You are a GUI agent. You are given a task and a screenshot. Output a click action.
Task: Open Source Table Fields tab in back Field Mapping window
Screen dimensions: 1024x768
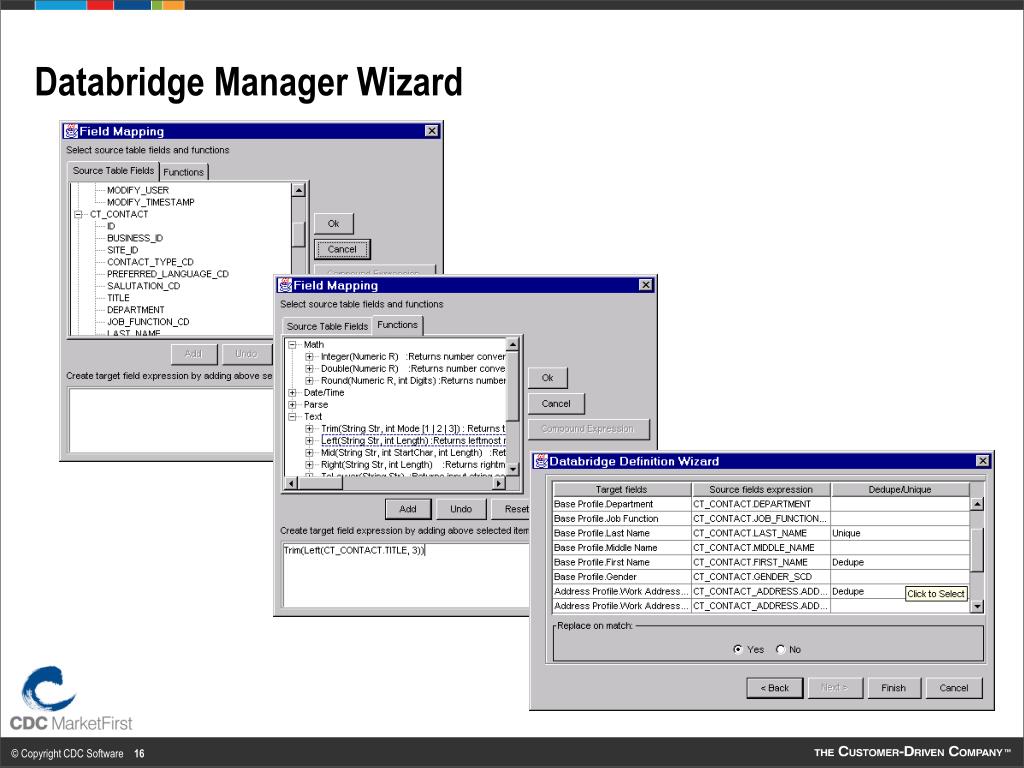coord(114,170)
